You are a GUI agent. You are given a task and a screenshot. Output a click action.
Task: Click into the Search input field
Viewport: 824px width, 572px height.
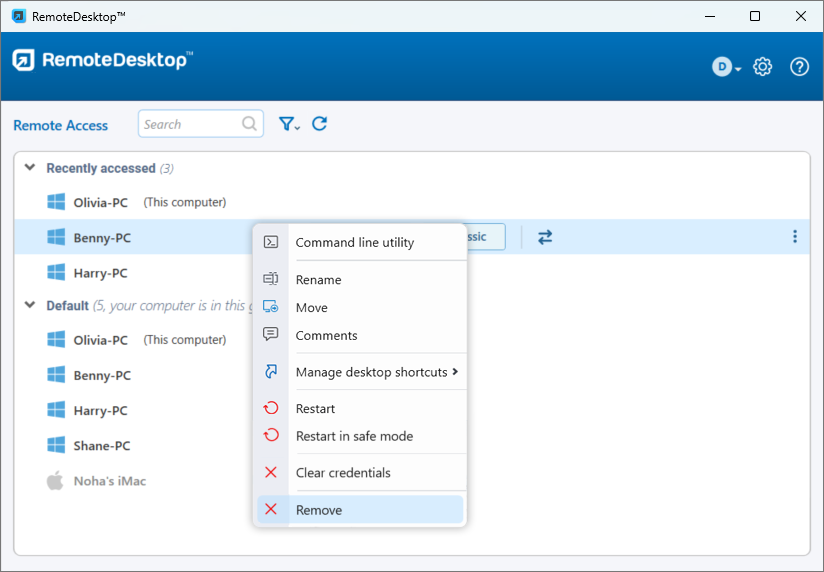click(190, 124)
